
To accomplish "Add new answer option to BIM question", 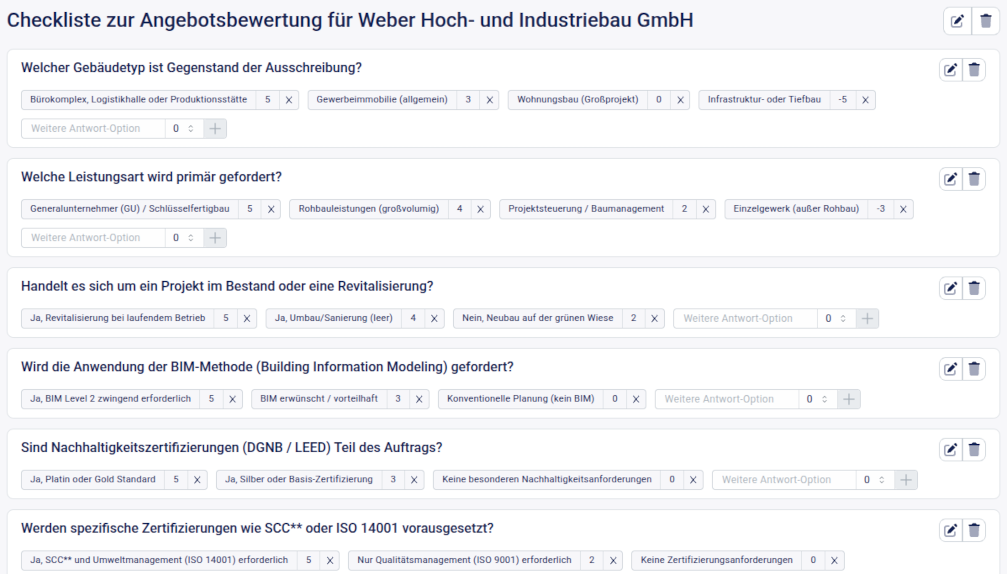I will pyautogui.click(x=849, y=399).
